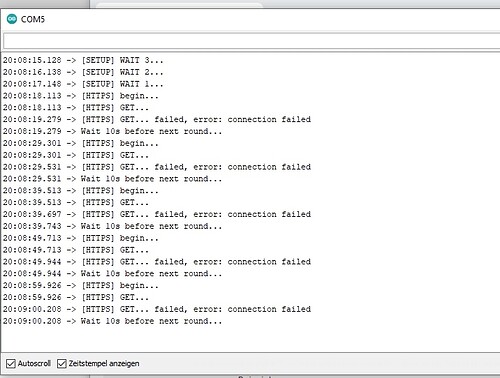Viewport: 500px width, 378px height.
Task: Click the Arduino logo icon beside COM5
Action: (x=12, y=19)
